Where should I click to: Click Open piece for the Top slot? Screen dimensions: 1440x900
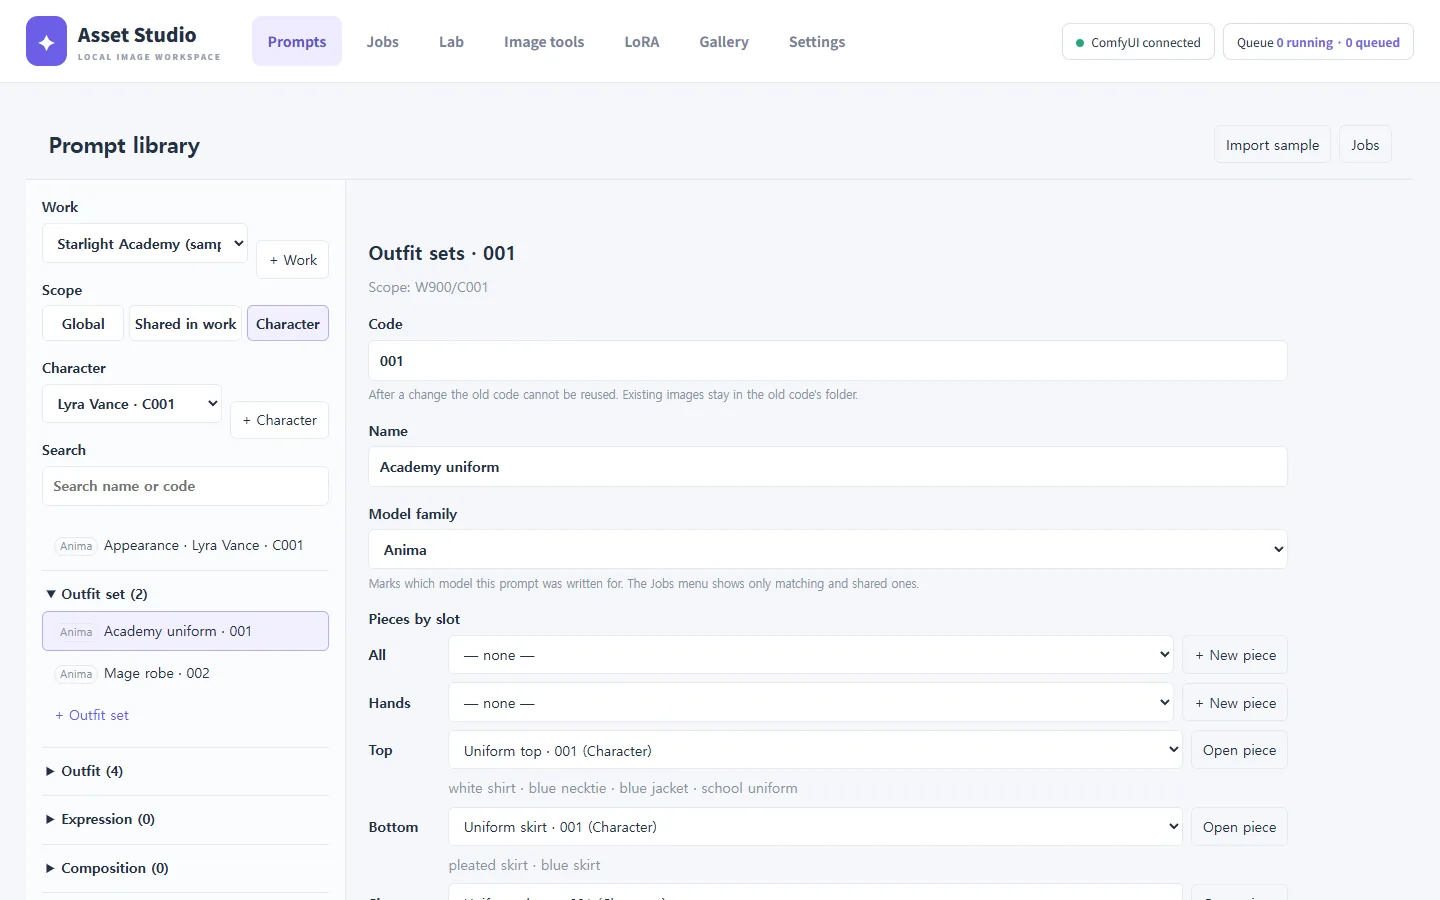(1239, 750)
